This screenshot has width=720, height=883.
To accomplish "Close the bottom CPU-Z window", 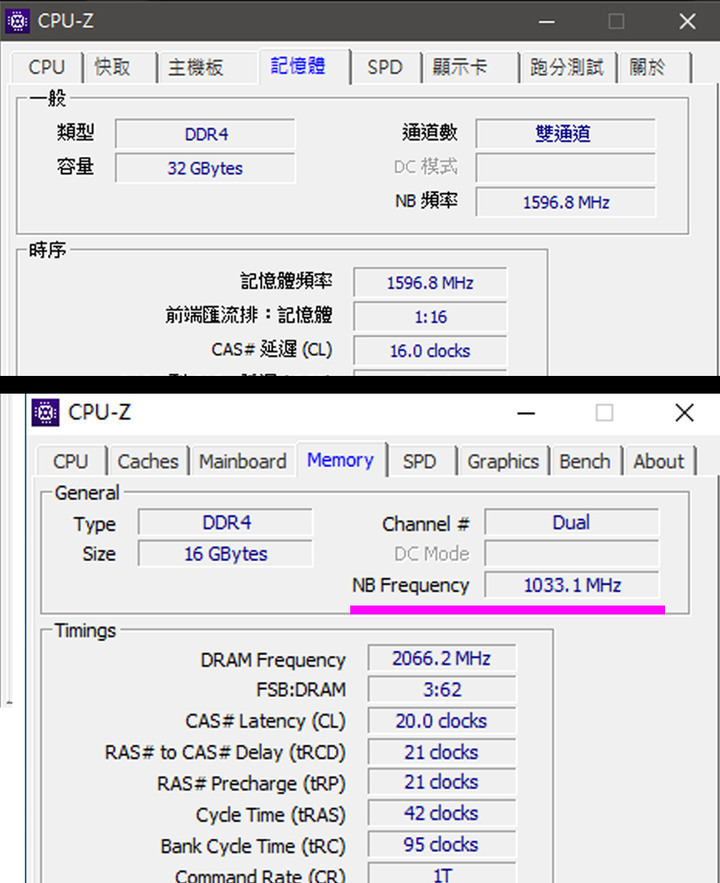I will (x=685, y=413).
